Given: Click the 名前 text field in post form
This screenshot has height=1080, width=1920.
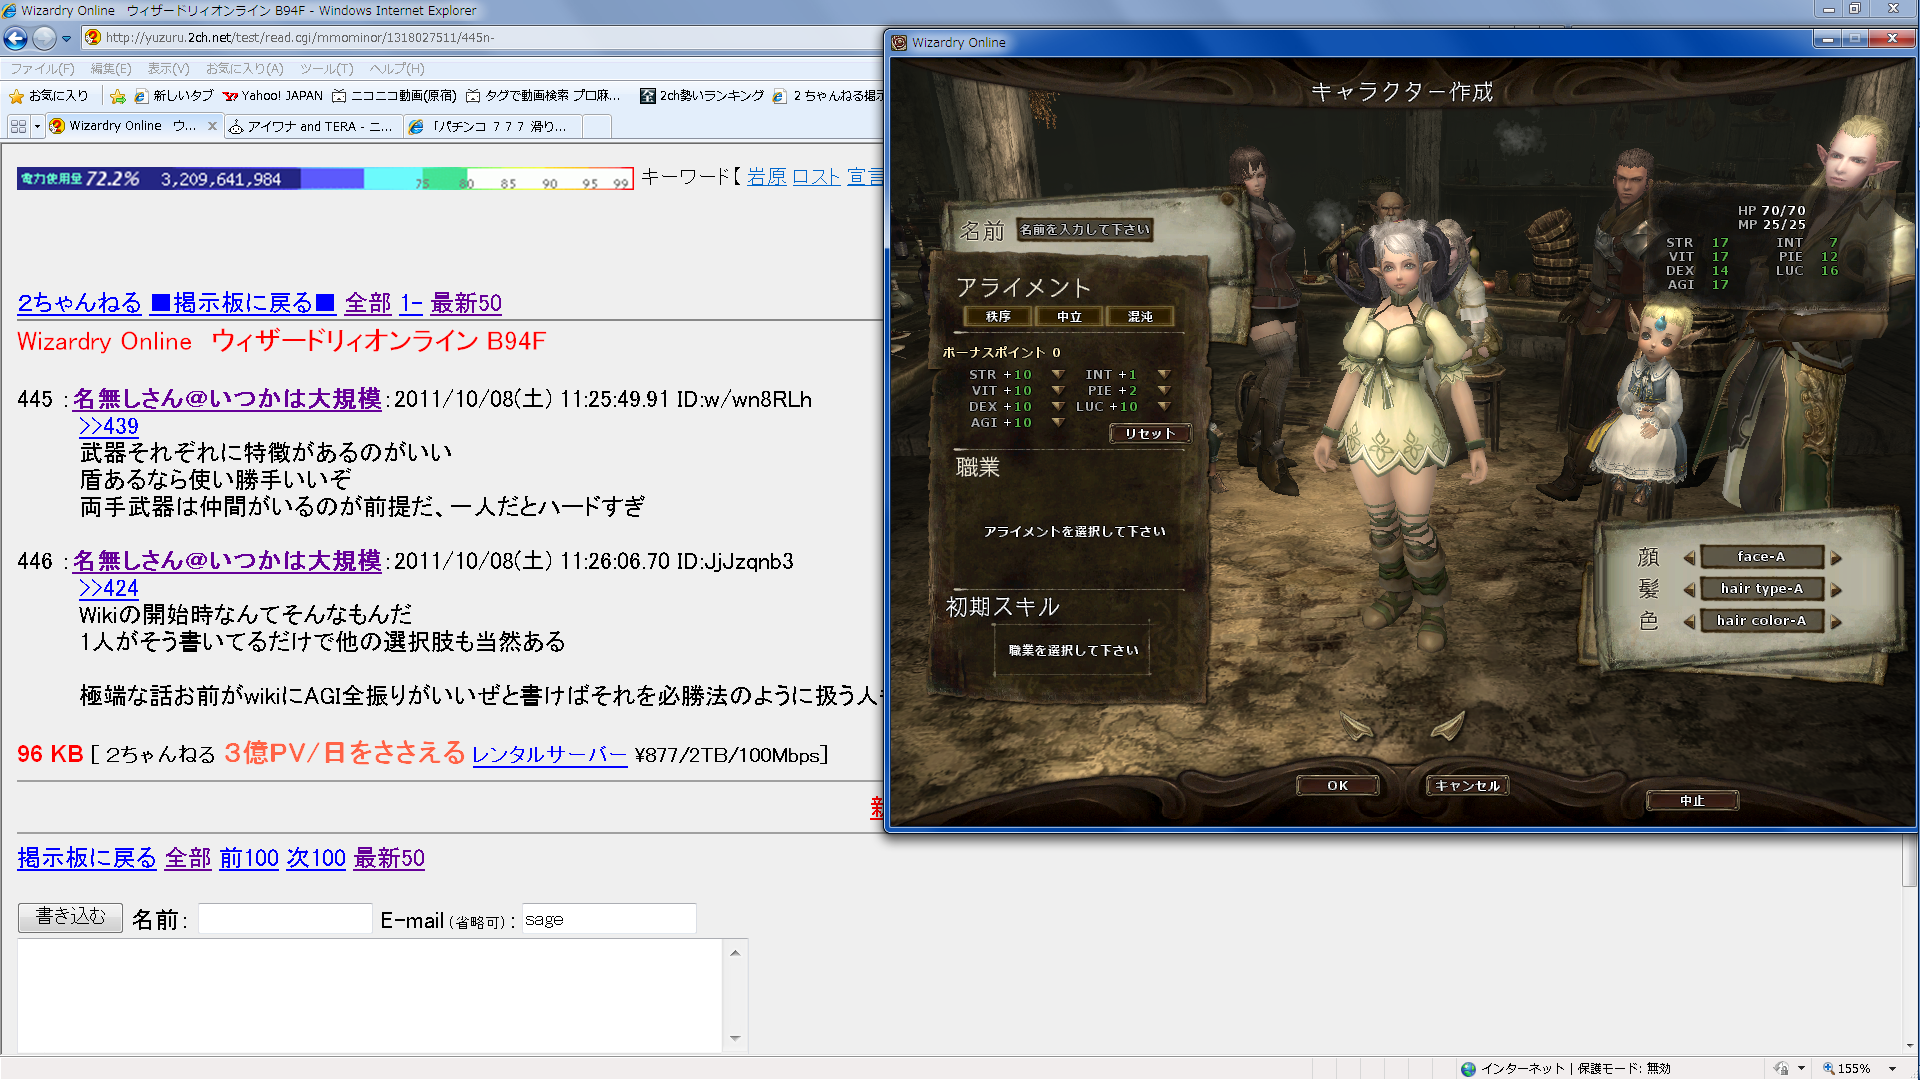Looking at the screenshot, I should pos(285,919).
